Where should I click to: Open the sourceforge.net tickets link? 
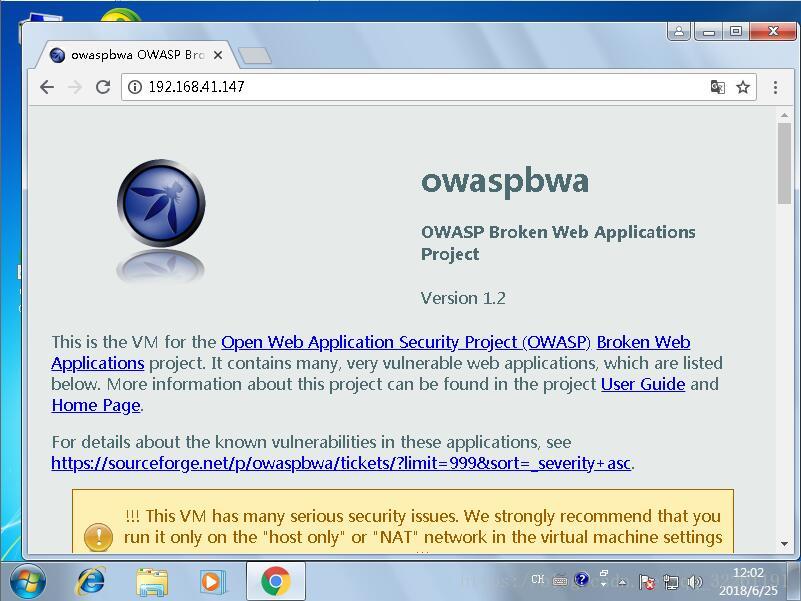[x=341, y=463]
